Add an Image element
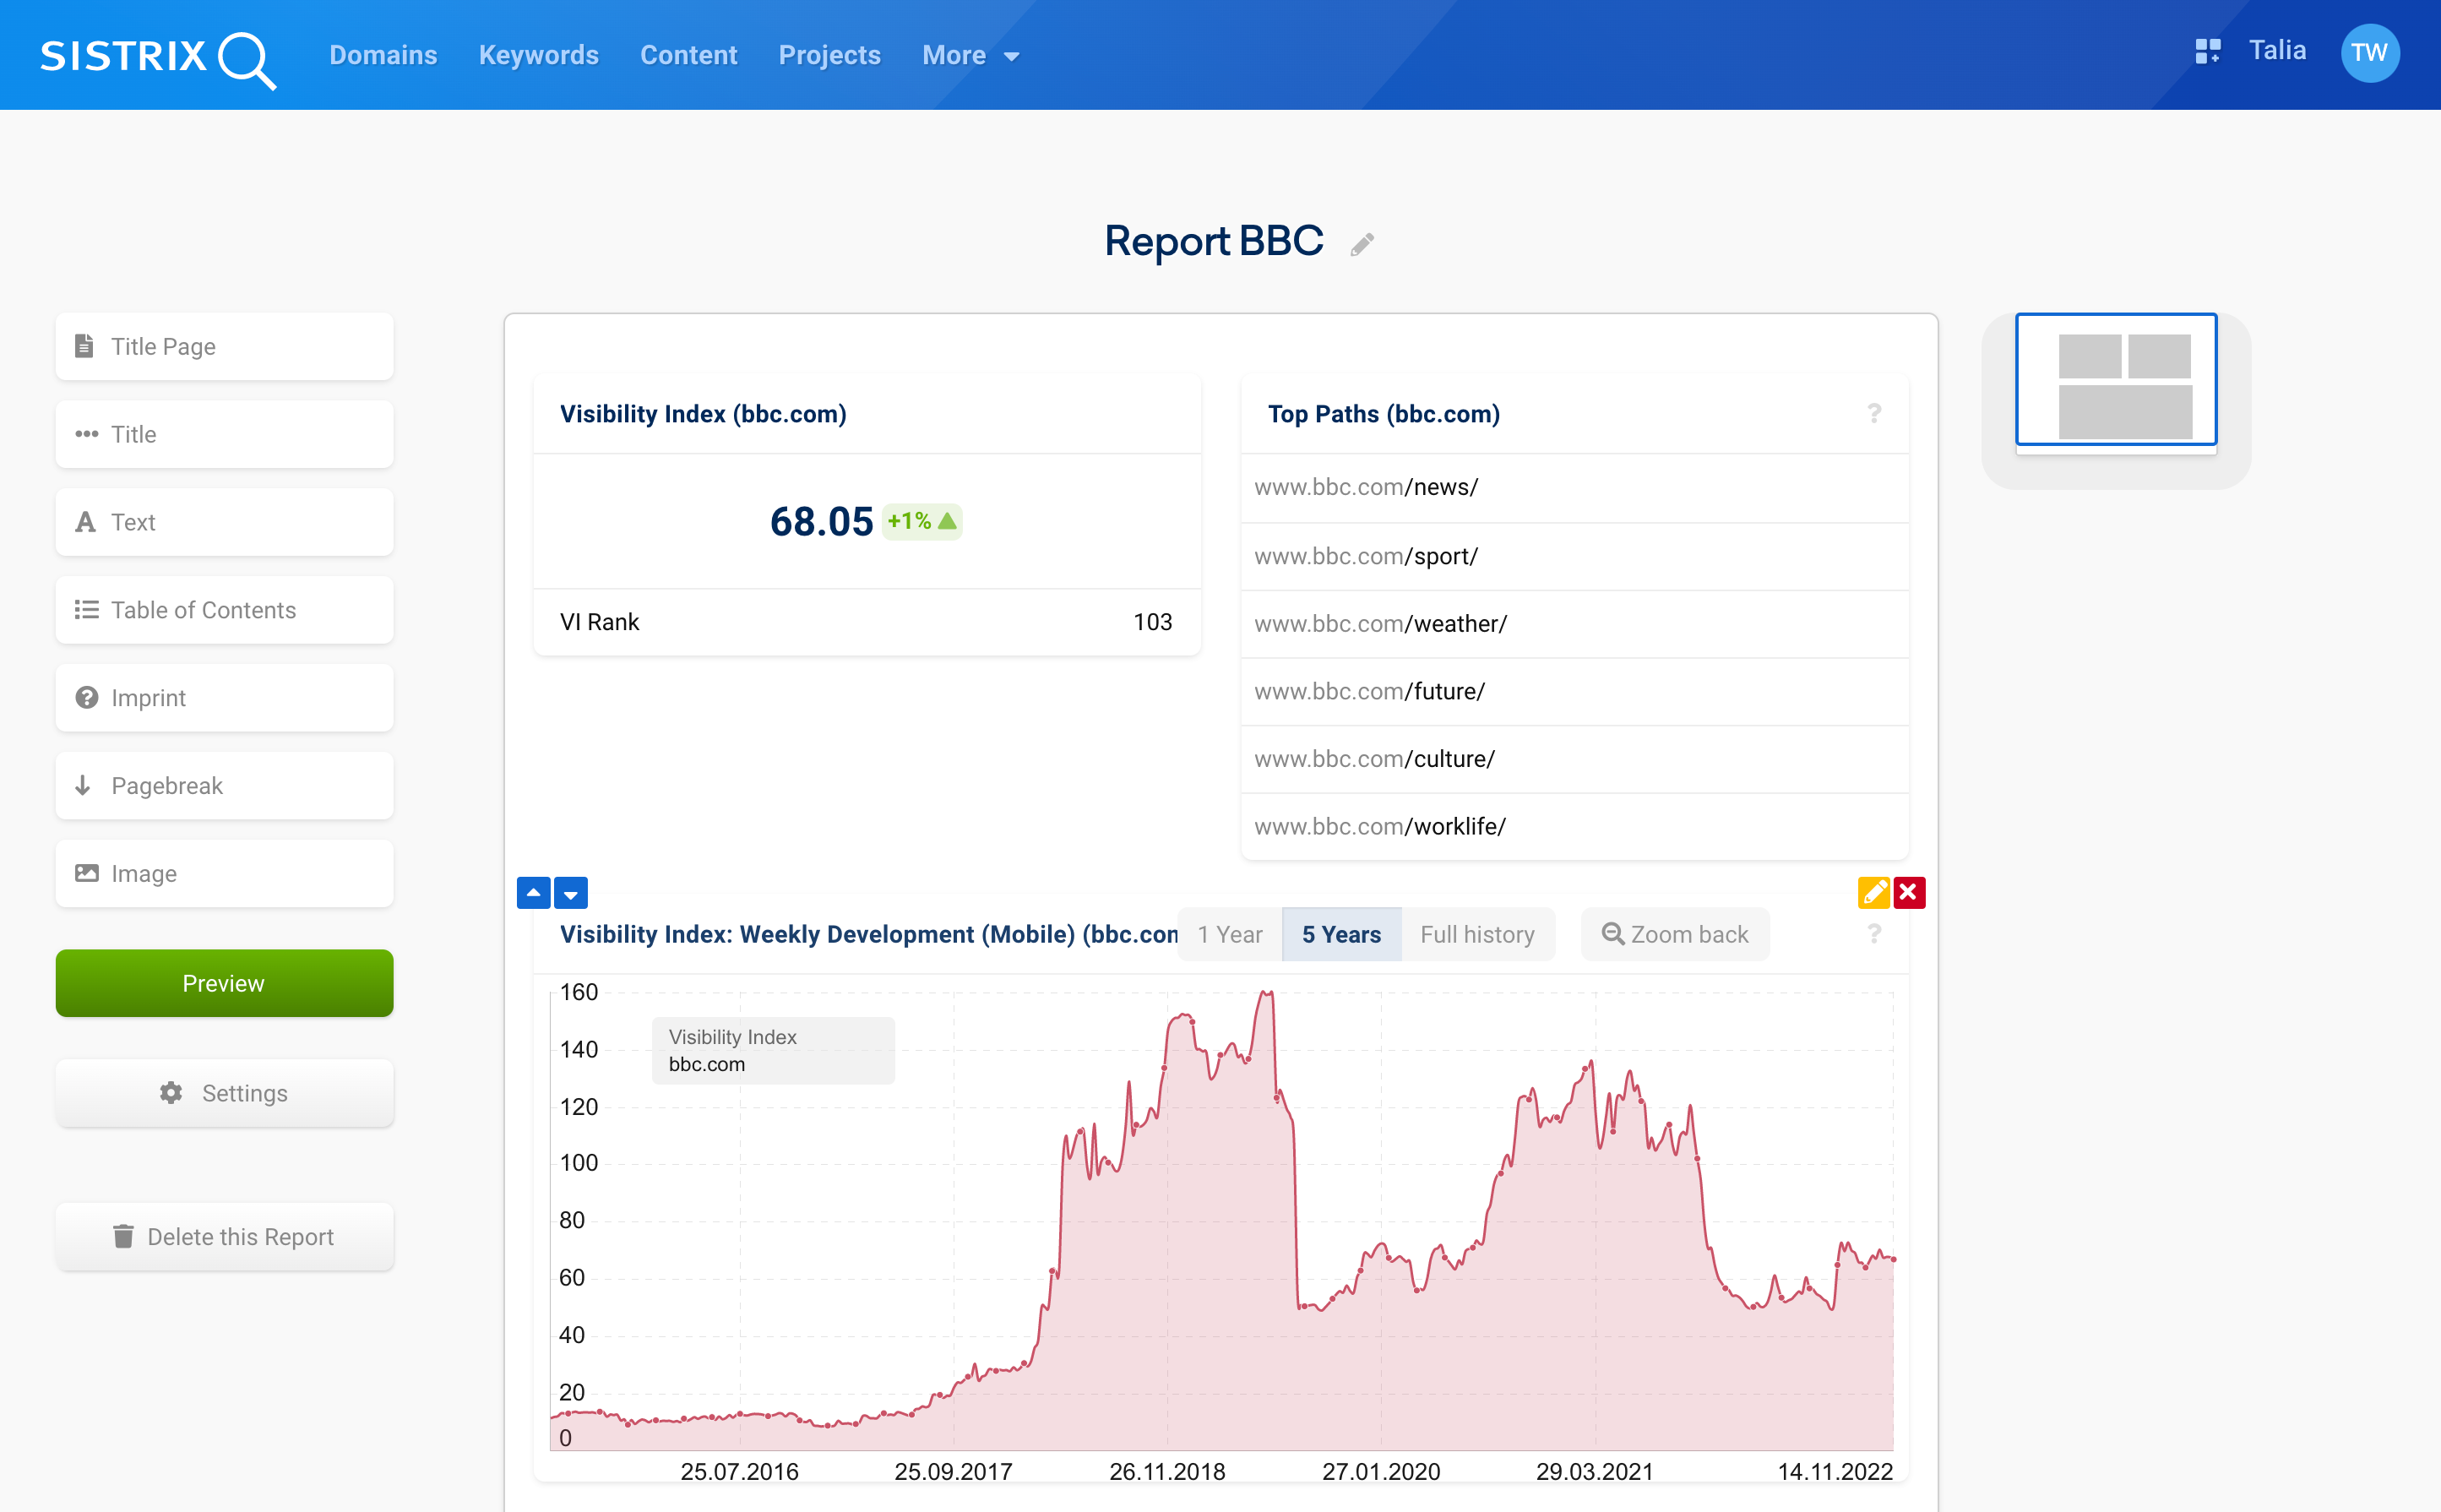 225,874
